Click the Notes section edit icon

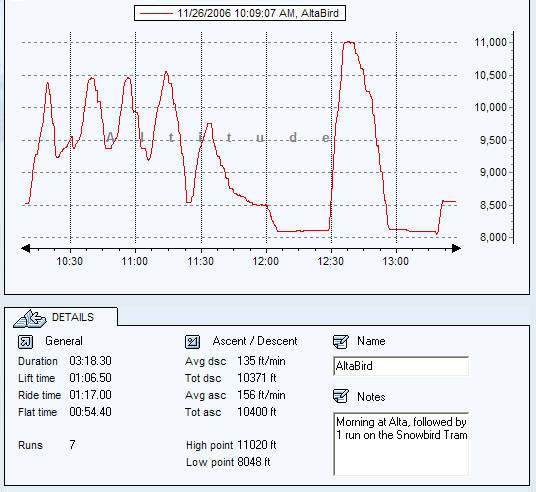(340, 396)
